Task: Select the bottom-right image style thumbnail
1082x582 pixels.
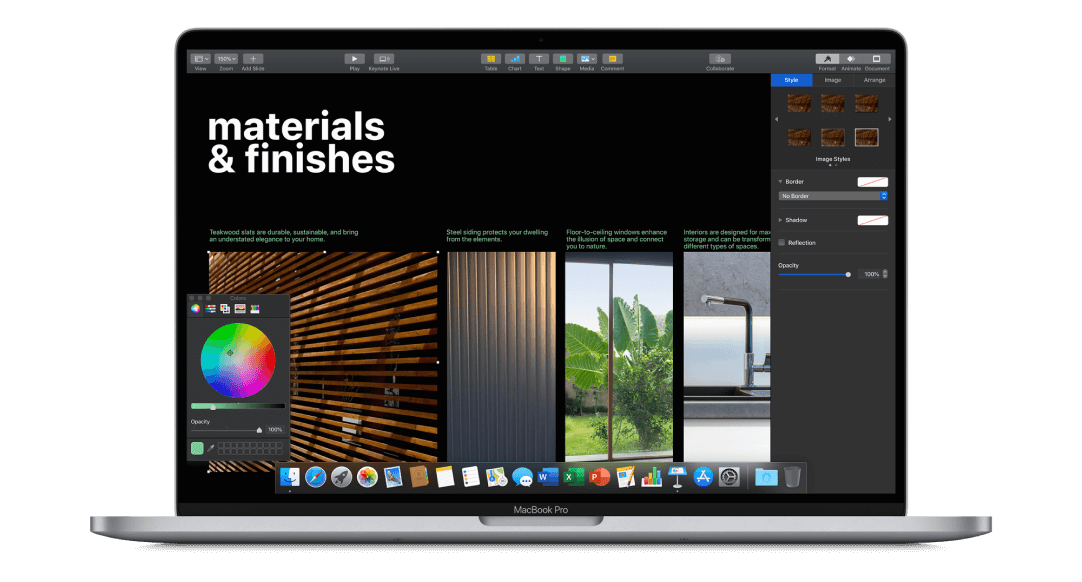Action: pos(866,137)
